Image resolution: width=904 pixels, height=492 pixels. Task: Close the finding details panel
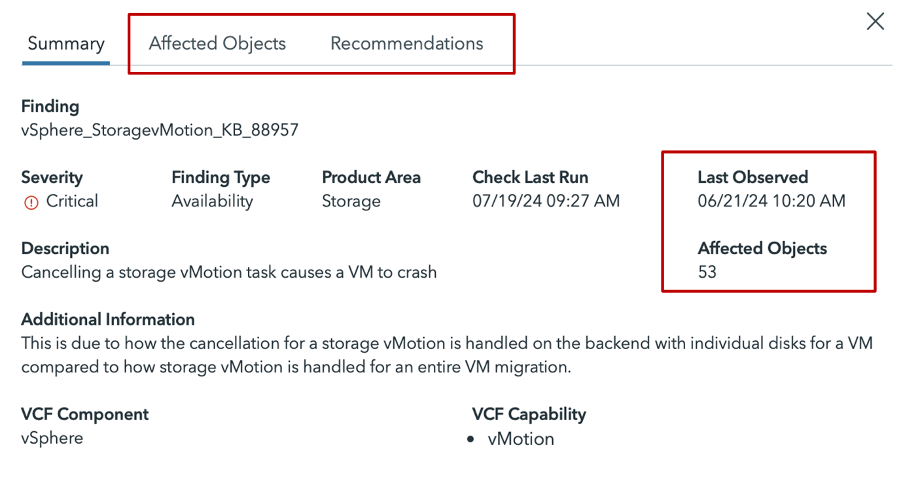click(x=875, y=22)
